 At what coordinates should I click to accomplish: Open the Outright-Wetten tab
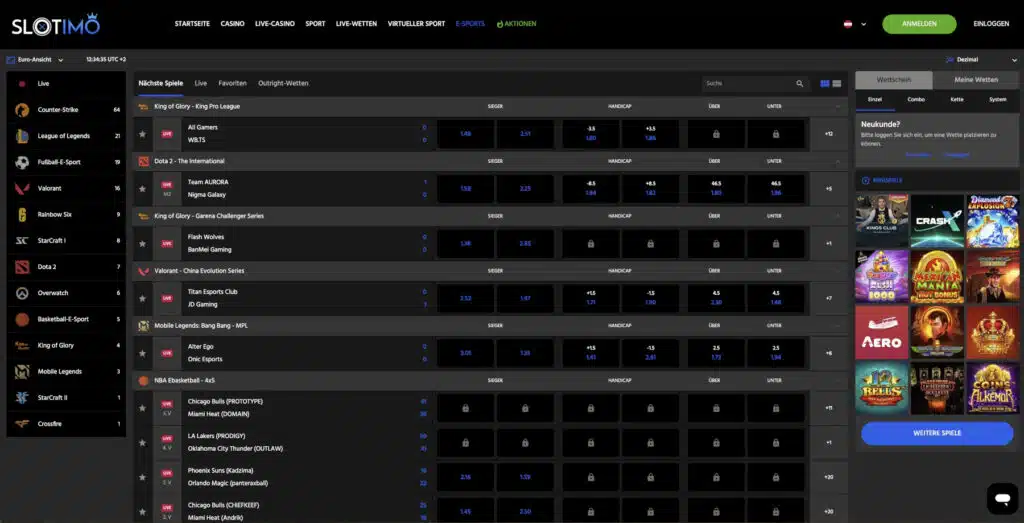click(283, 84)
